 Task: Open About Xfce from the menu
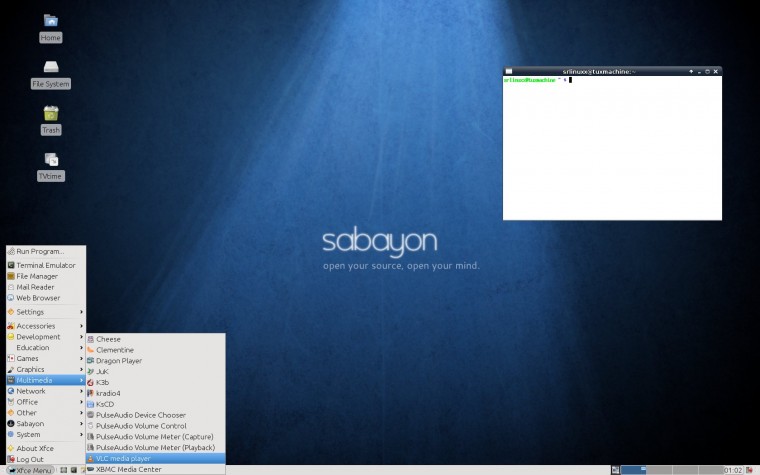pos(46,448)
